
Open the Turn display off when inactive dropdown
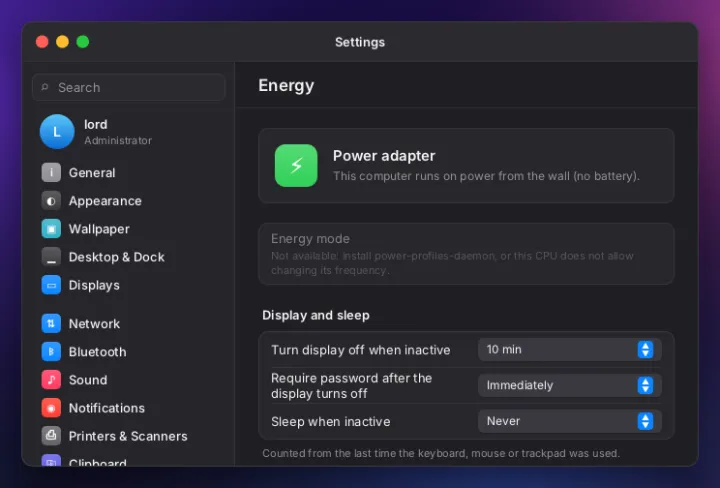pyautogui.click(x=569, y=350)
